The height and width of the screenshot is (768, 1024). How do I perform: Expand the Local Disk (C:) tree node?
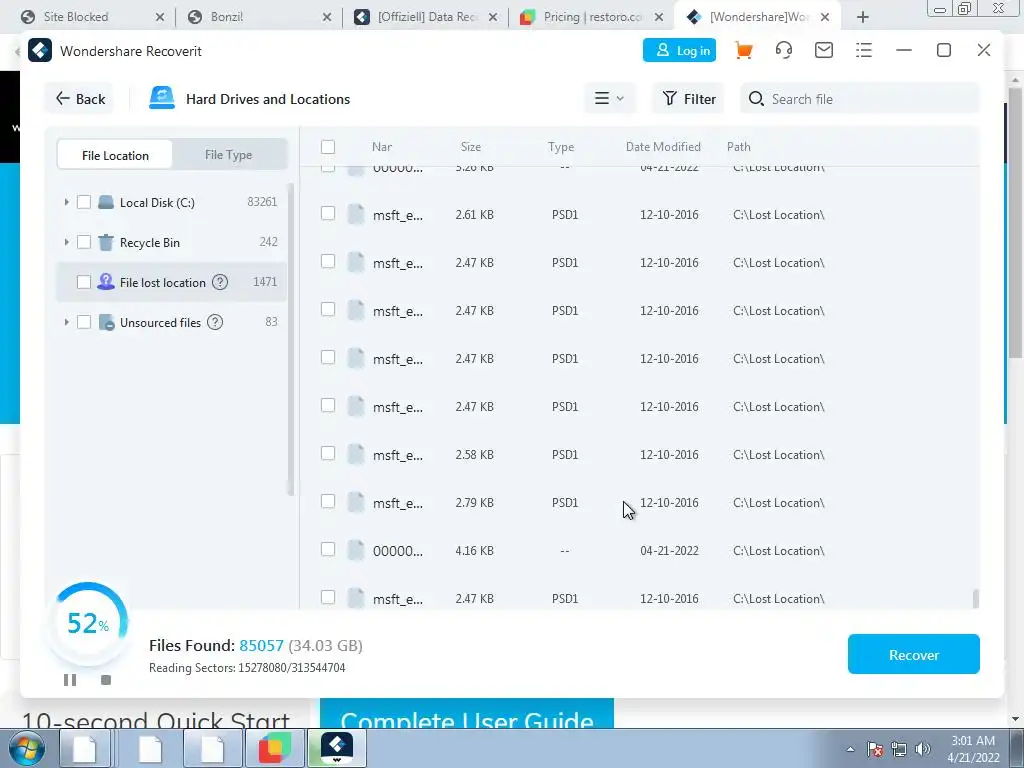66,202
